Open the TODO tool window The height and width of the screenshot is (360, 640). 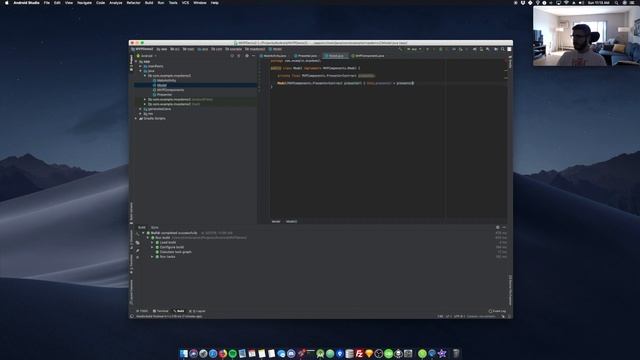coord(142,311)
